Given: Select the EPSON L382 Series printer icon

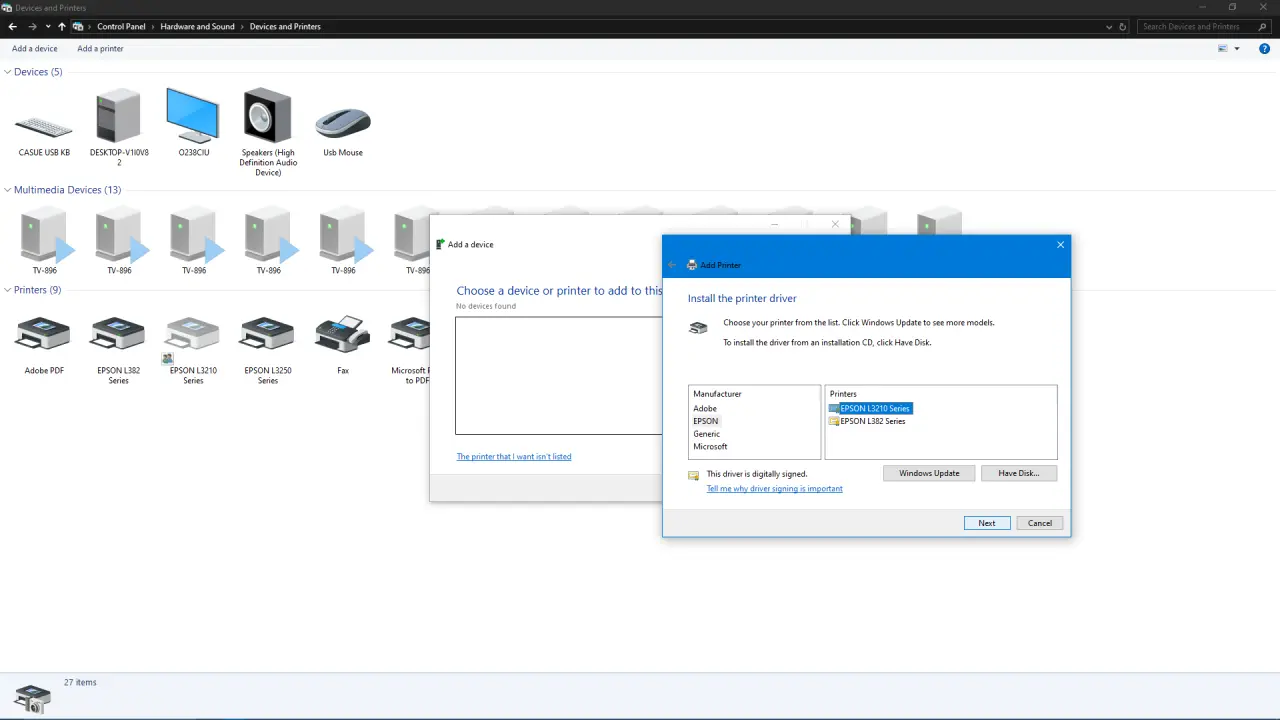Looking at the screenshot, I should tap(119, 348).
